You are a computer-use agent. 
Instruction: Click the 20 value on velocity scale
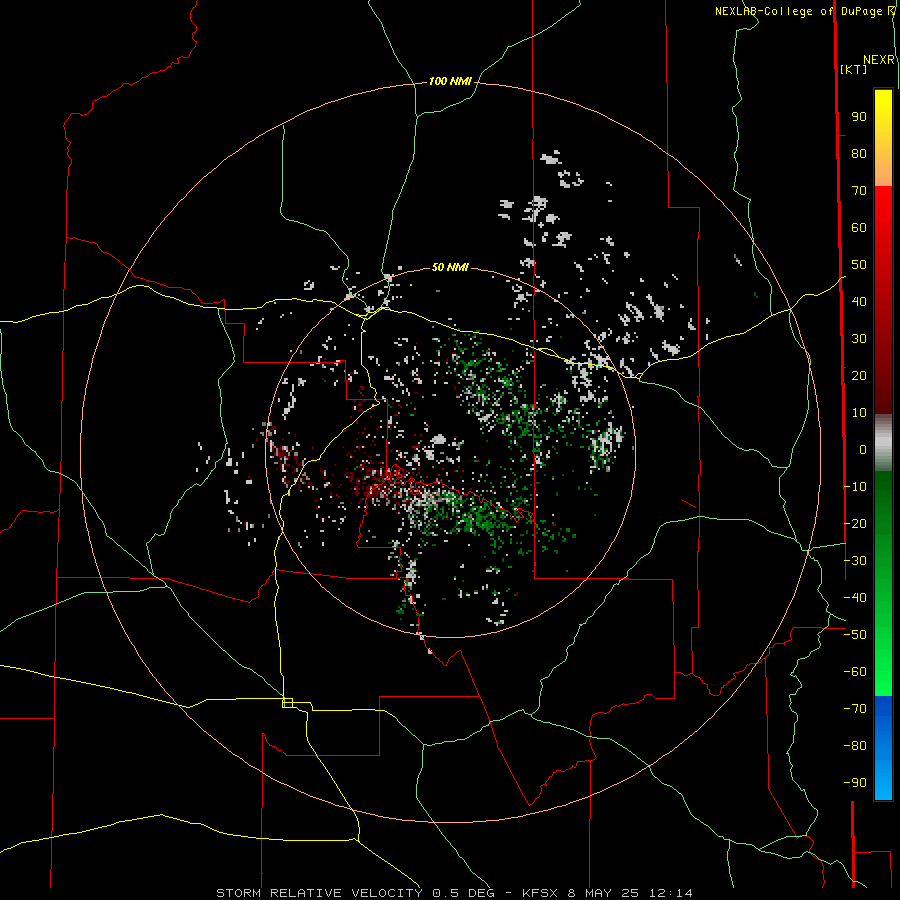859,375
